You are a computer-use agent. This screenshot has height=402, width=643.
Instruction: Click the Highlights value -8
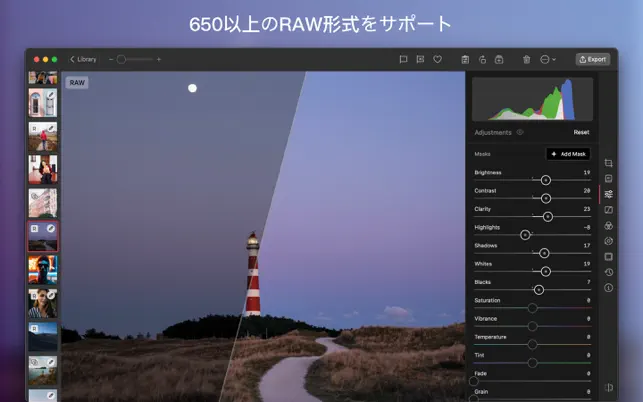[587, 227]
